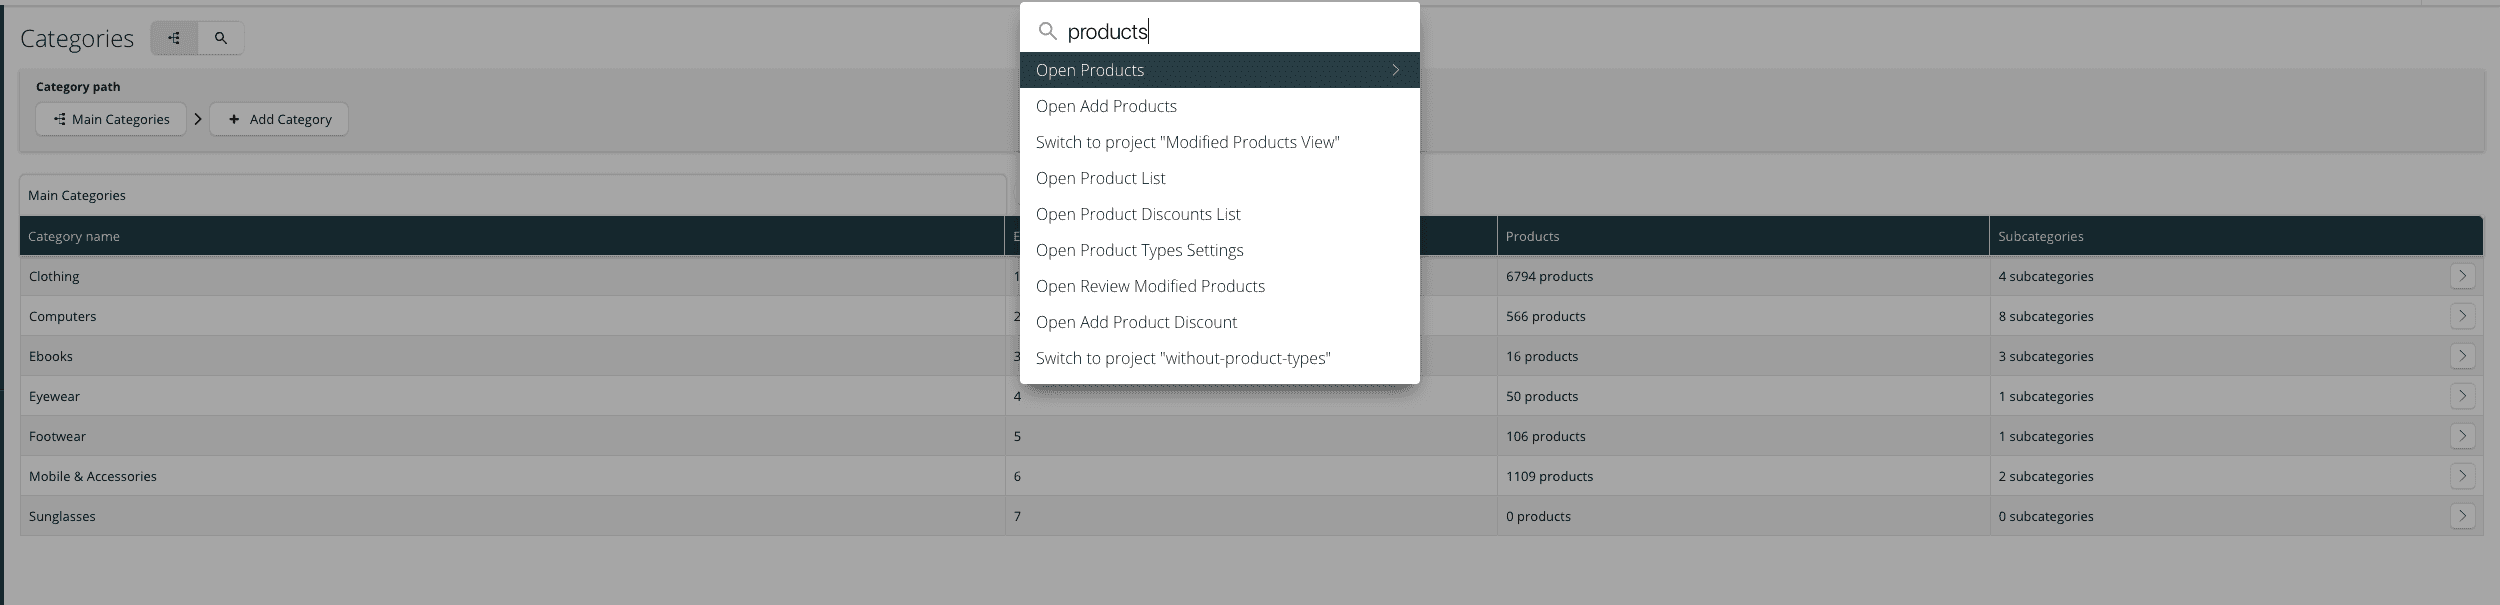Switch to project without-product-types

(x=1183, y=358)
